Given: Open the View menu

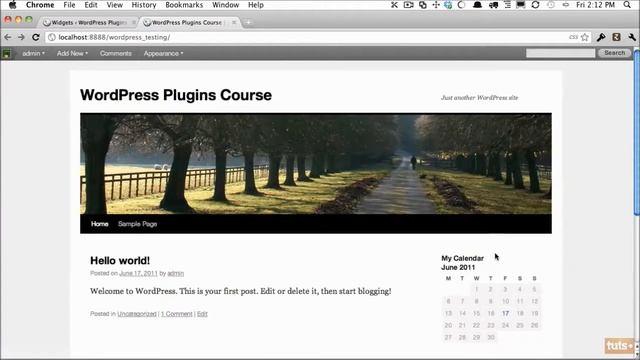Looking at the screenshot, I should coord(114,5).
